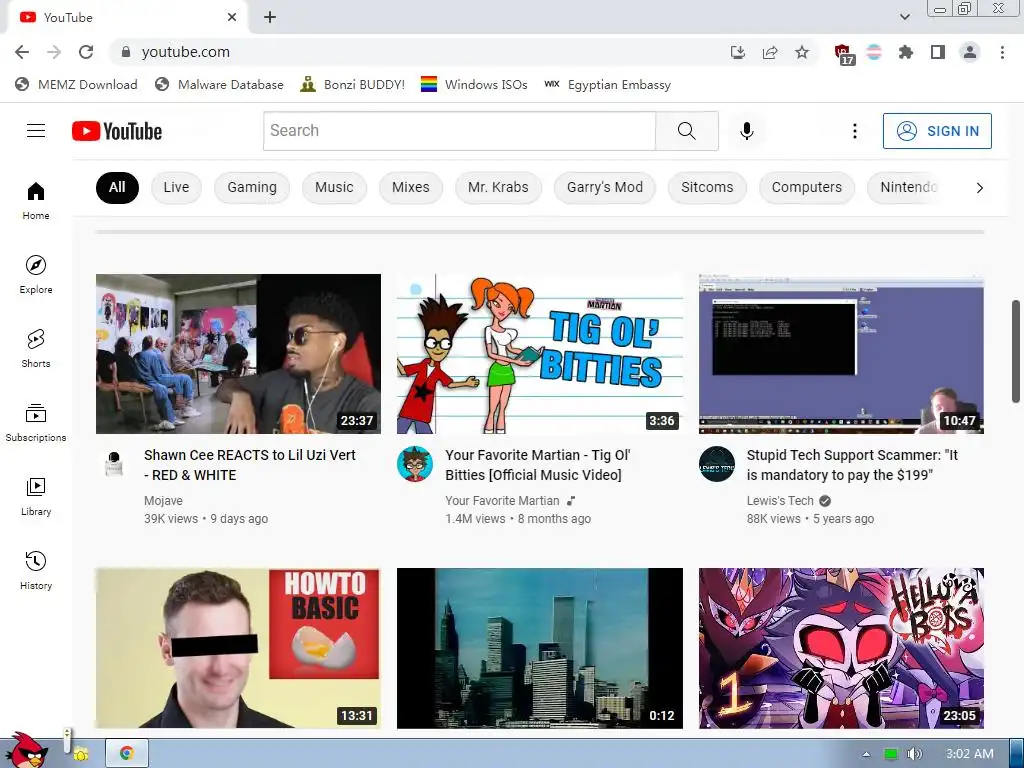
Task: Select the Sitcoms filter chip
Action: pyautogui.click(x=707, y=187)
